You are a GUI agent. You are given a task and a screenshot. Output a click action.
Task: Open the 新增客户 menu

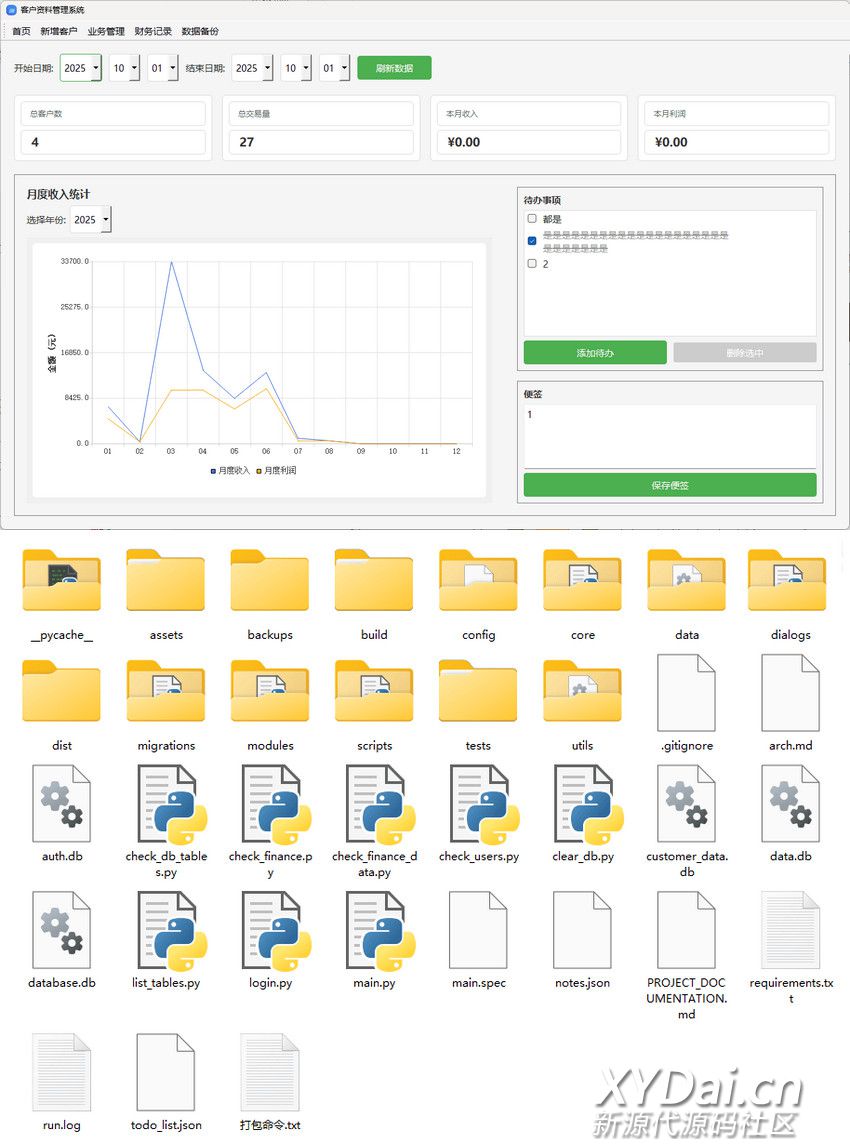[x=58, y=31]
